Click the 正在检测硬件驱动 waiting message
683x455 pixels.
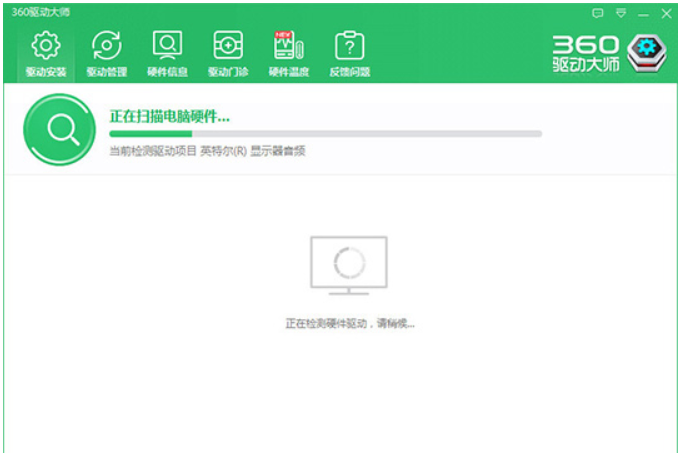pyautogui.click(x=349, y=324)
